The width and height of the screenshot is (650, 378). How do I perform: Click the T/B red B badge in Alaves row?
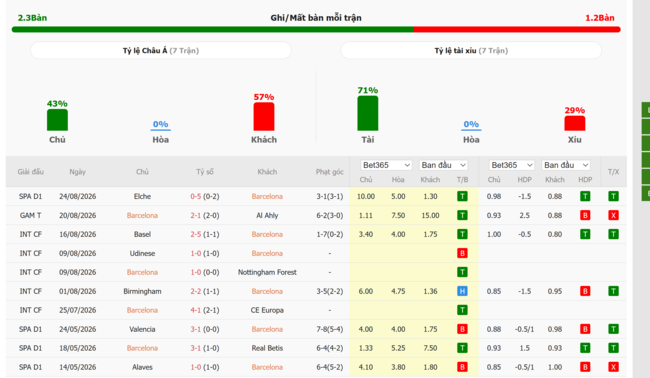[x=462, y=367]
